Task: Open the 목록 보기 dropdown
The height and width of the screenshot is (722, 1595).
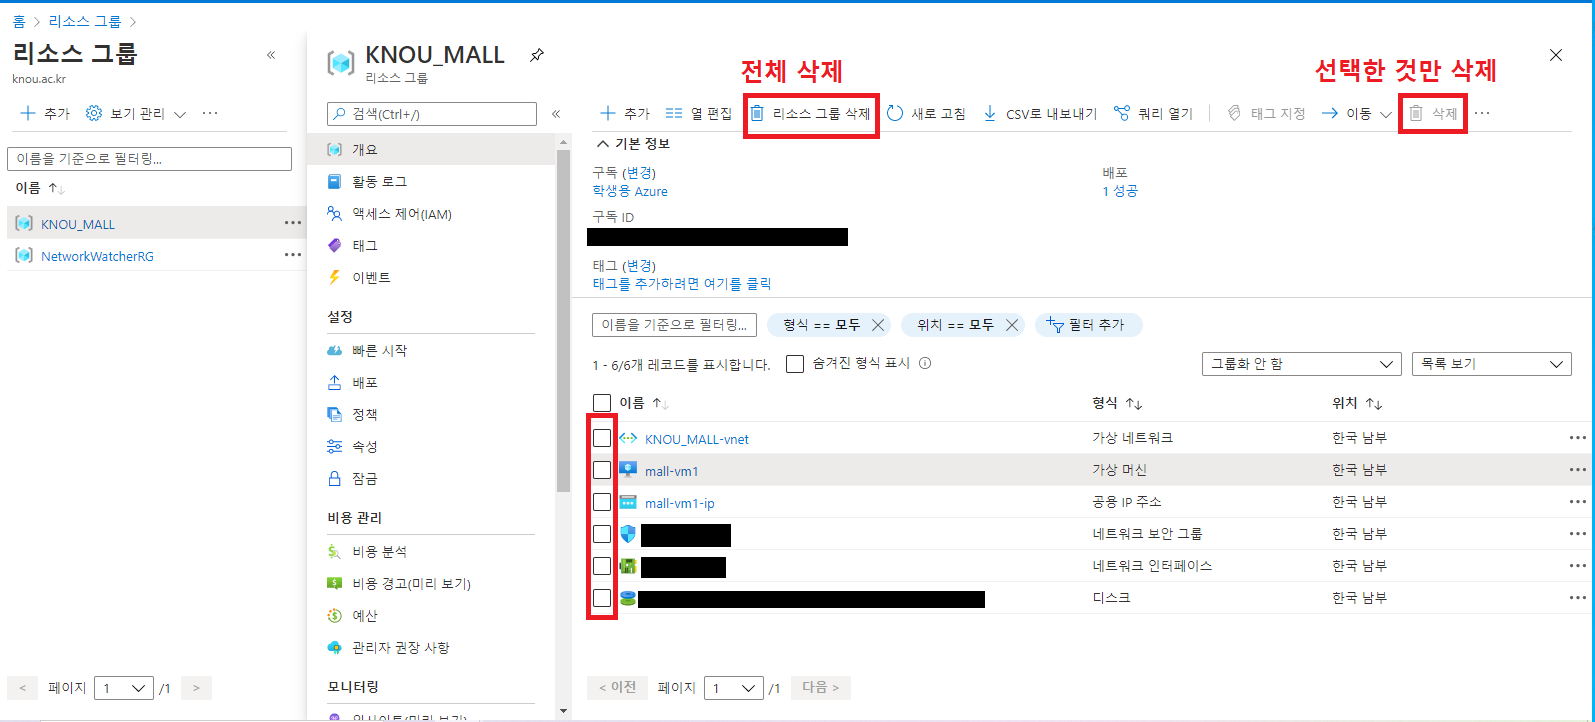Action: (x=1491, y=364)
